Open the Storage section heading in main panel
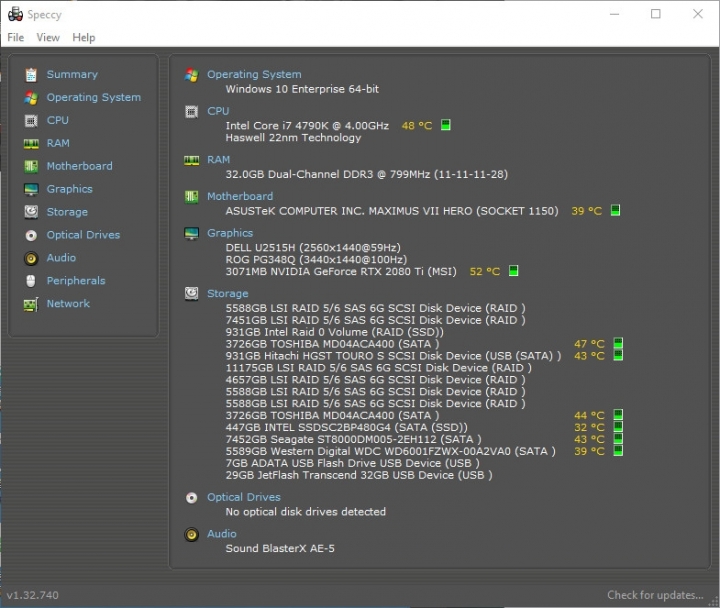 pyautogui.click(x=227, y=293)
